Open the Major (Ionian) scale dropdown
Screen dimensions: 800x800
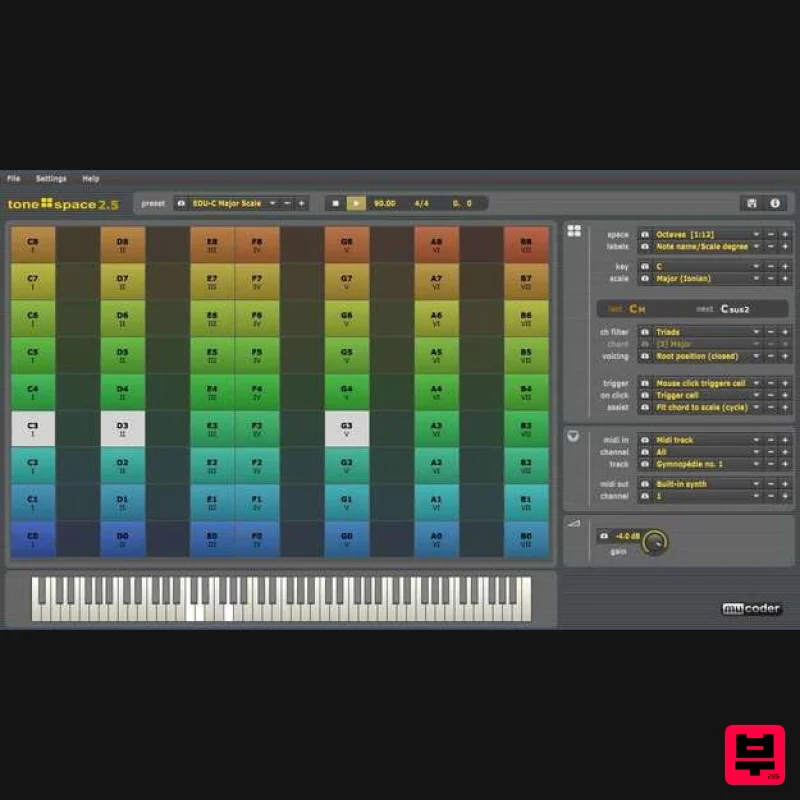pyautogui.click(x=707, y=279)
